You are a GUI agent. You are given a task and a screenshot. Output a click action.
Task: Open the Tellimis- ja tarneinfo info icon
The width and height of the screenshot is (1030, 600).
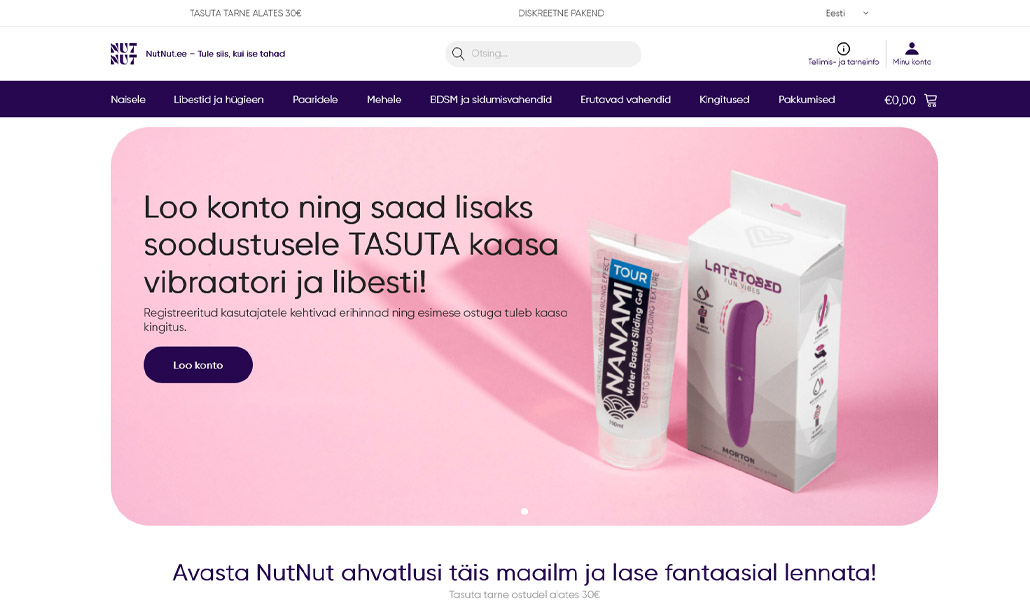tap(843, 49)
